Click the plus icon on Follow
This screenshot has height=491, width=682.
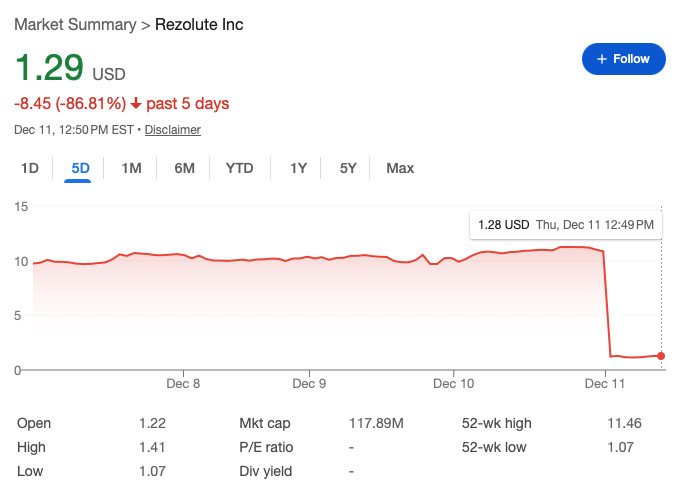pyautogui.click(x=602, y=59)
